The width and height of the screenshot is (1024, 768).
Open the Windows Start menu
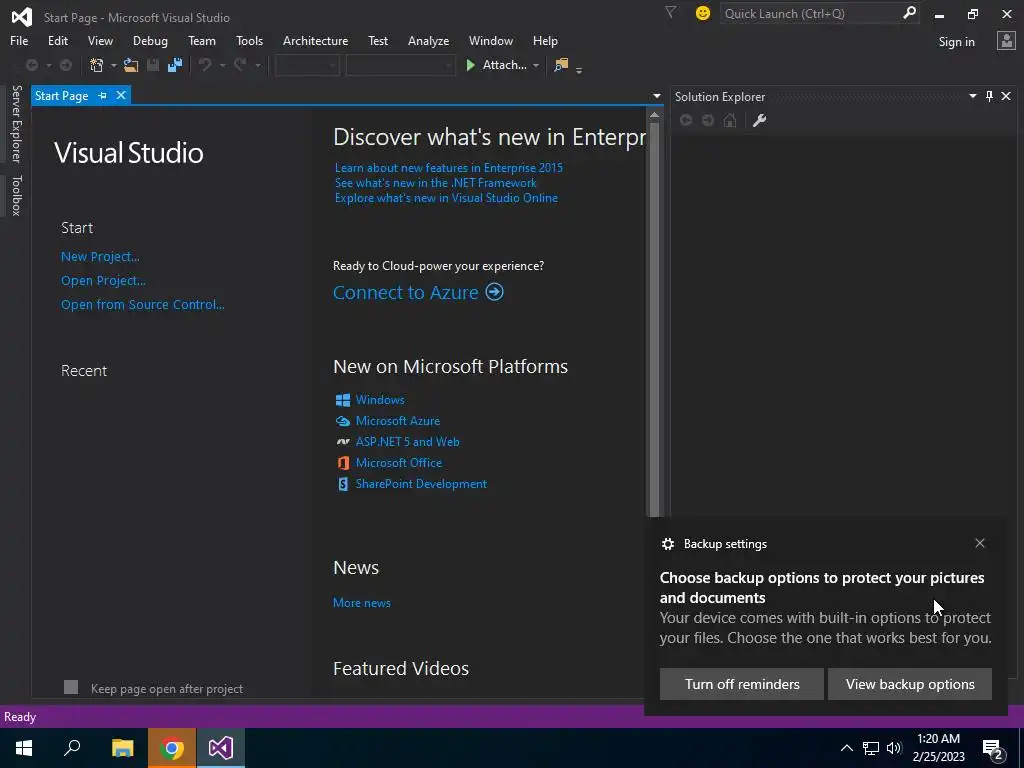24,748
